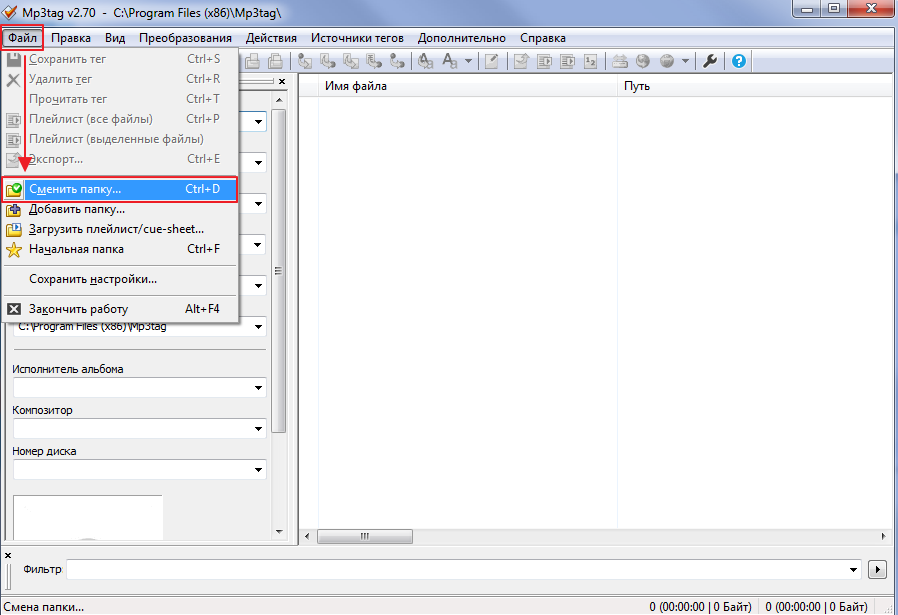Click Удалить тег menu entry

[x=120, y=79]
